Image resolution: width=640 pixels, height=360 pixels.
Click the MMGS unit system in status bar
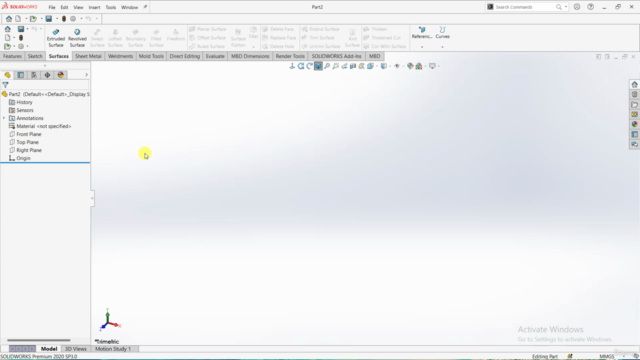tap(607, 356)
